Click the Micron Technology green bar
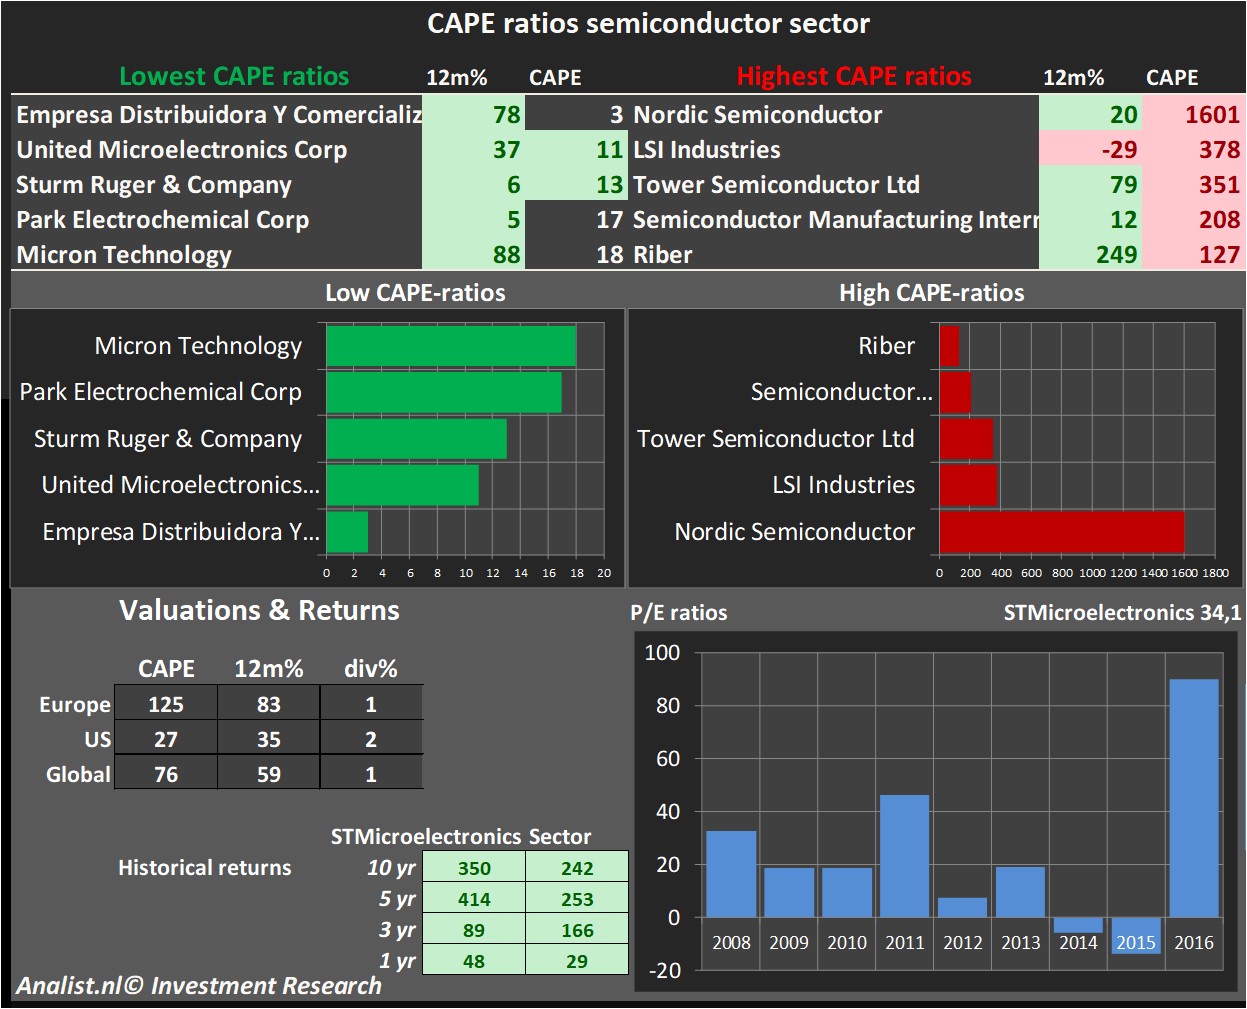 451,346
